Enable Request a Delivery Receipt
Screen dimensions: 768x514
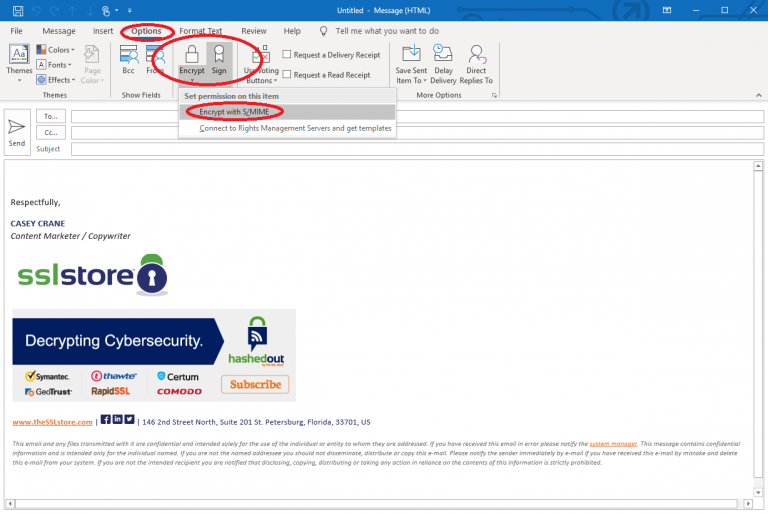(x=287, y=55)
